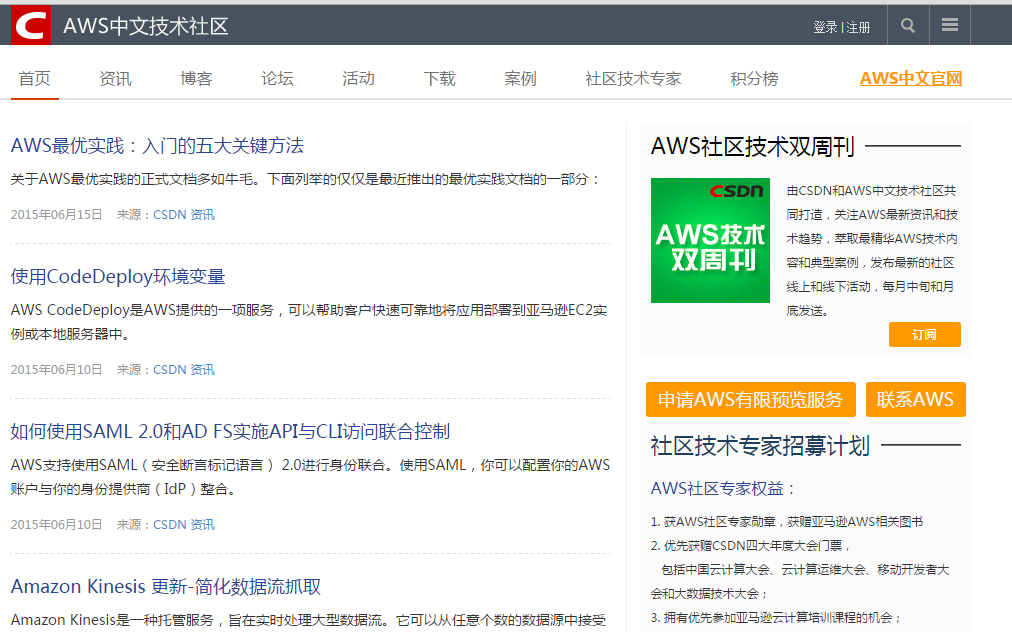Open the hamburger menu icon
Screen dimensions: 1012x632
[949, 25]
